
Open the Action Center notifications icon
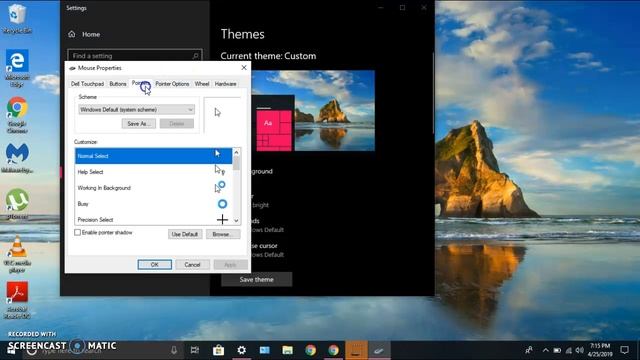pos(624,350)
